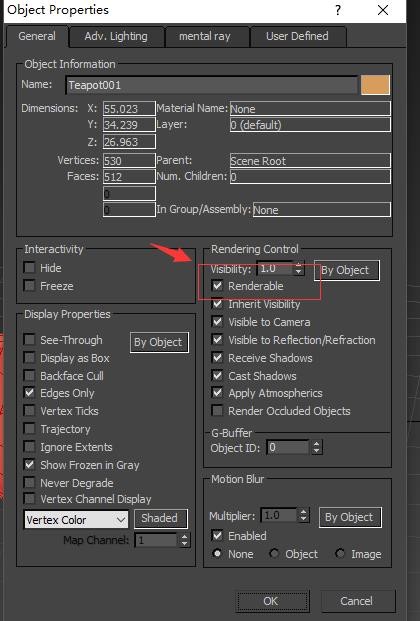Click the Shaded button
The image size is (420, 621).
point(160,518)
